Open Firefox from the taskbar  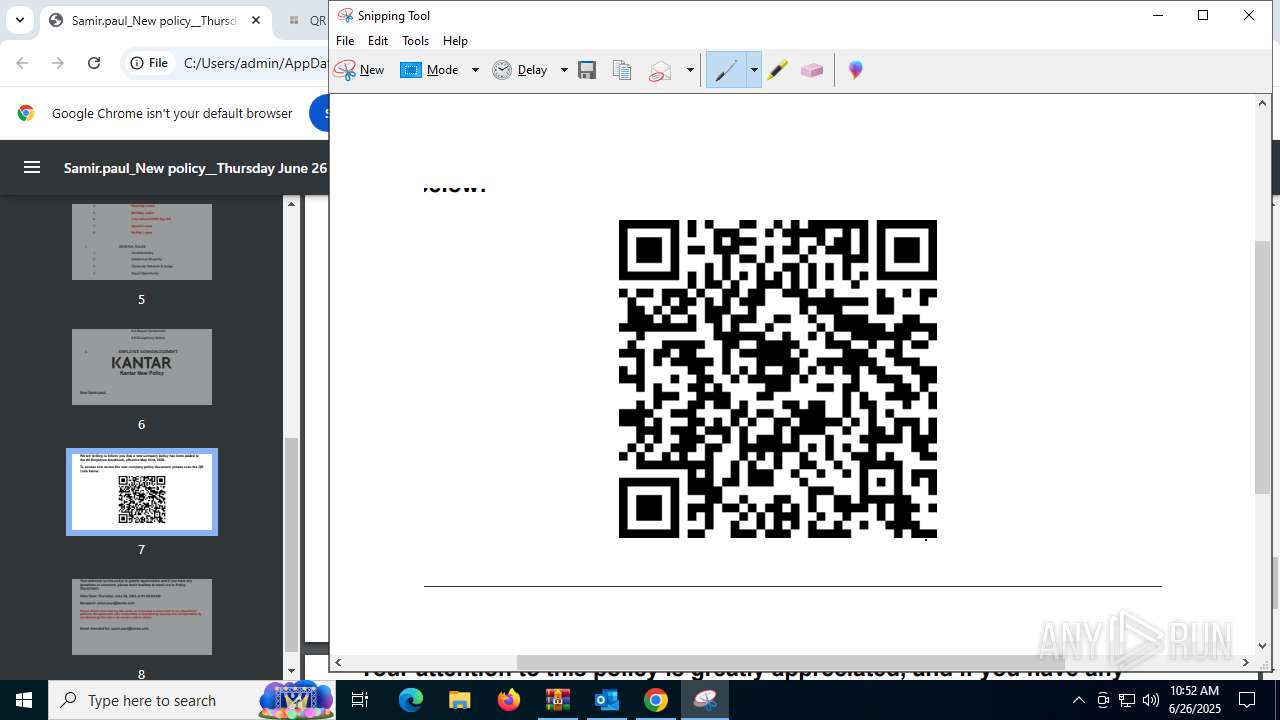(x=509, y=700)
